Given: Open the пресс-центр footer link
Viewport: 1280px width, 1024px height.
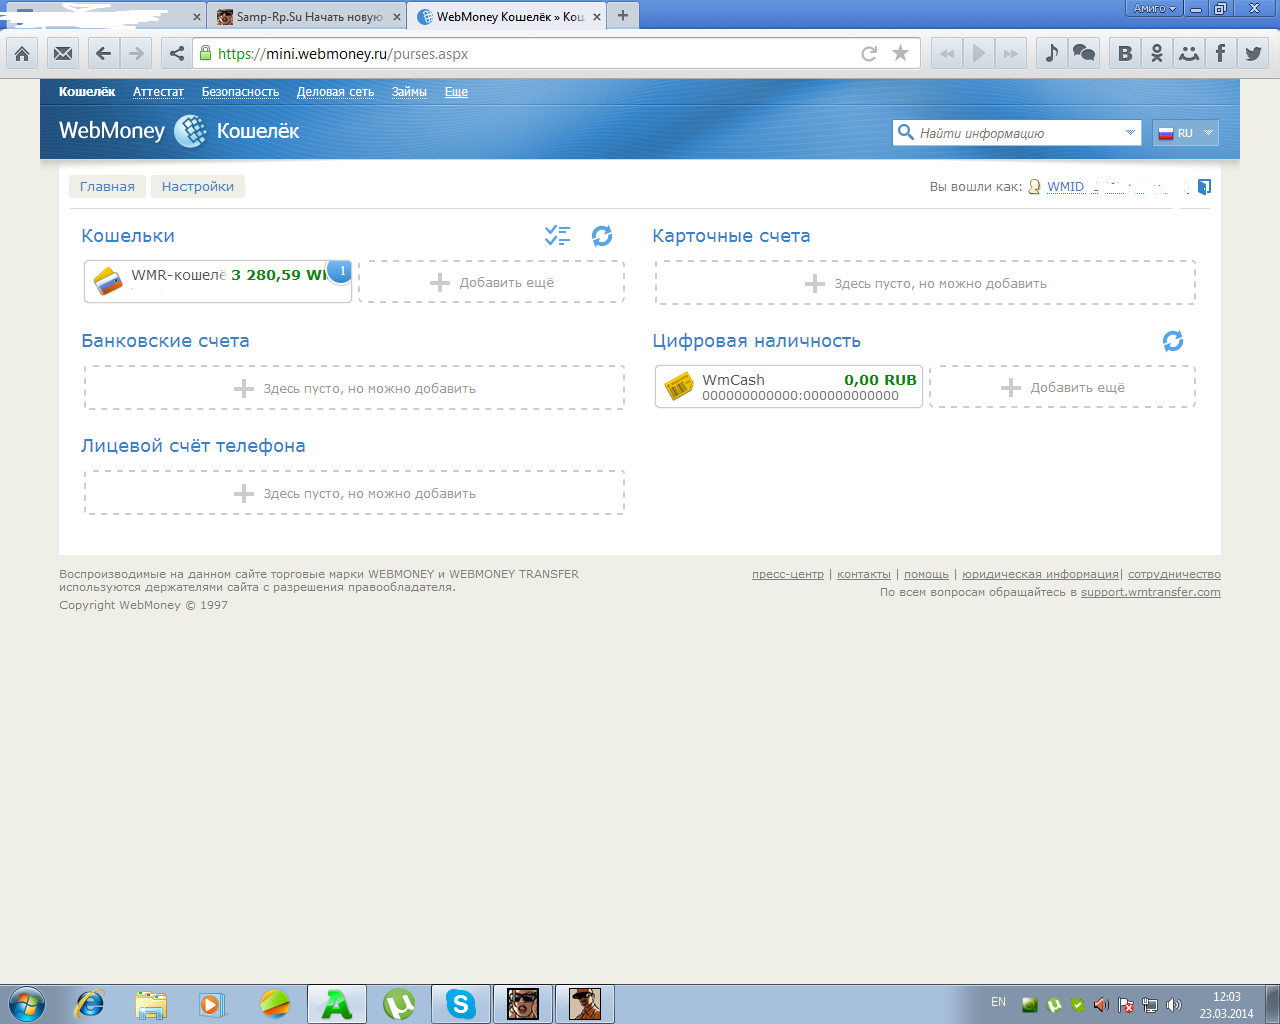Looking at the screenshot, I should click(x=788, y=574).
